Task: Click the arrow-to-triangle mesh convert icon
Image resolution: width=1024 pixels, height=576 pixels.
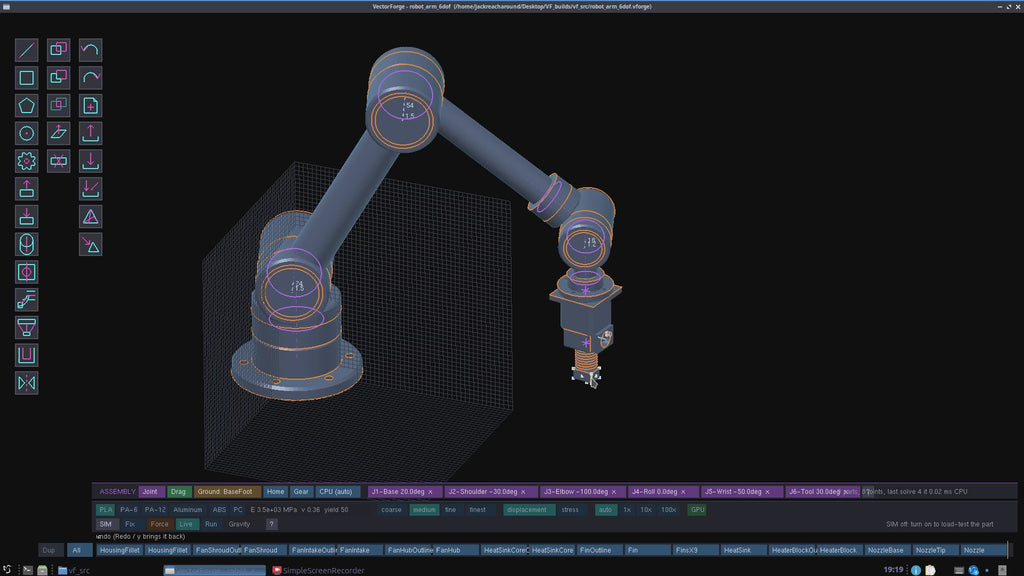Action: tap(90, 244)
